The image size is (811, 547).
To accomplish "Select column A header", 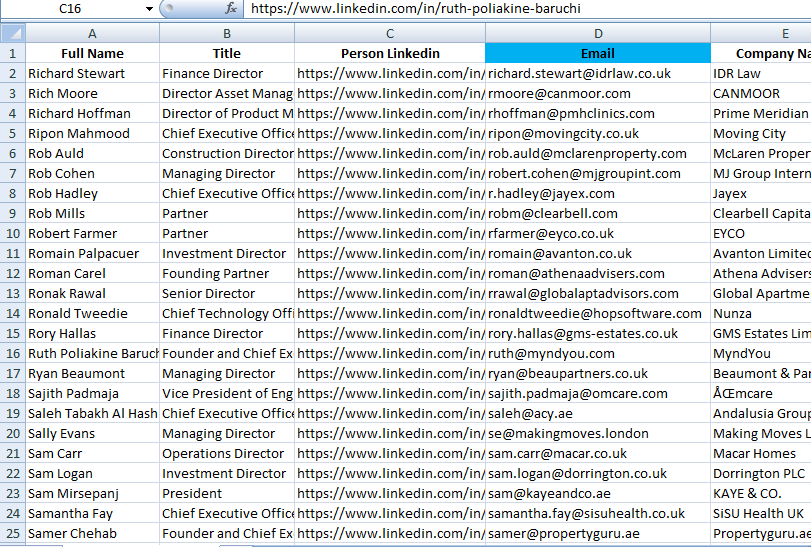I will (93, 34).
